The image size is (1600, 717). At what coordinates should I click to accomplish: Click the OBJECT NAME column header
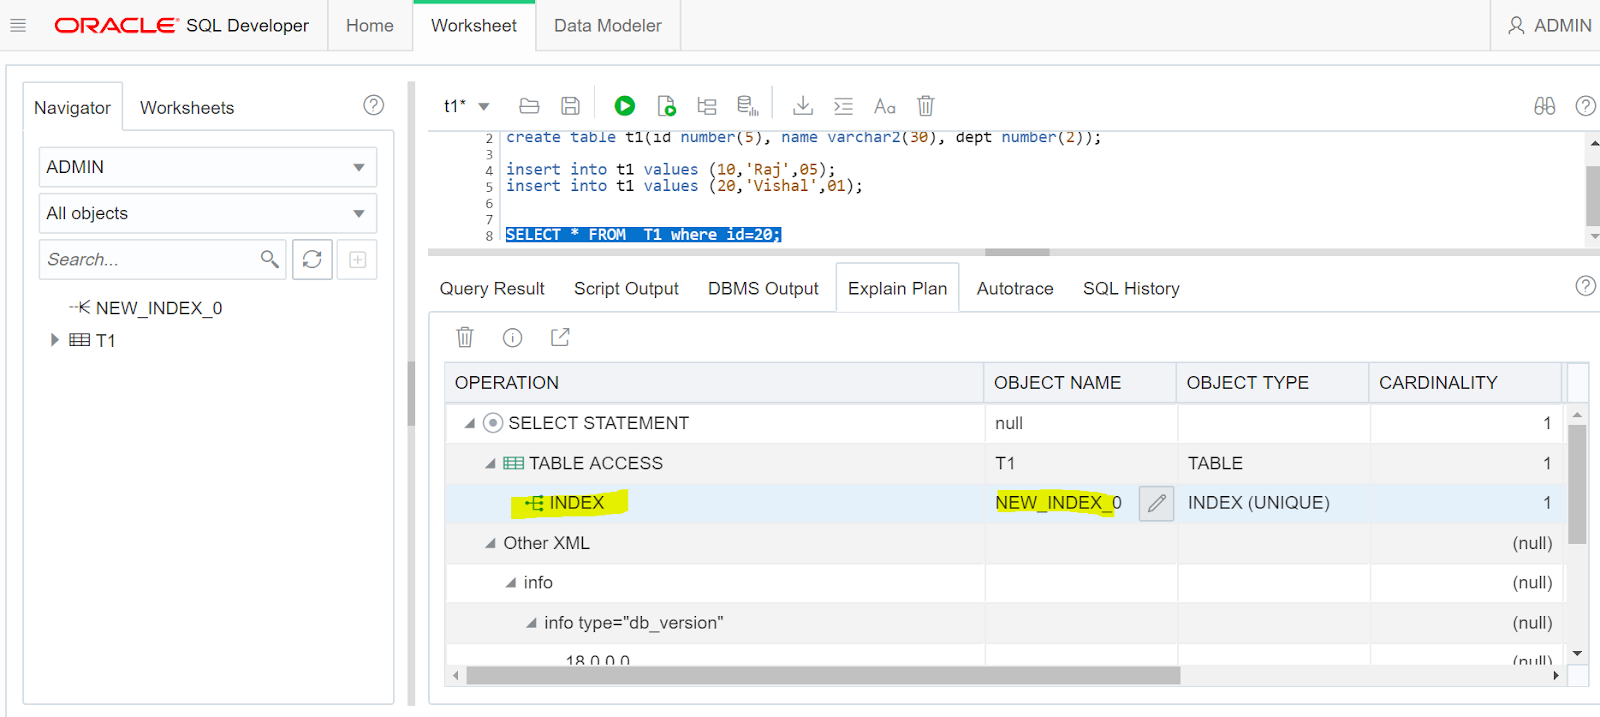(x=1080, y=383)
